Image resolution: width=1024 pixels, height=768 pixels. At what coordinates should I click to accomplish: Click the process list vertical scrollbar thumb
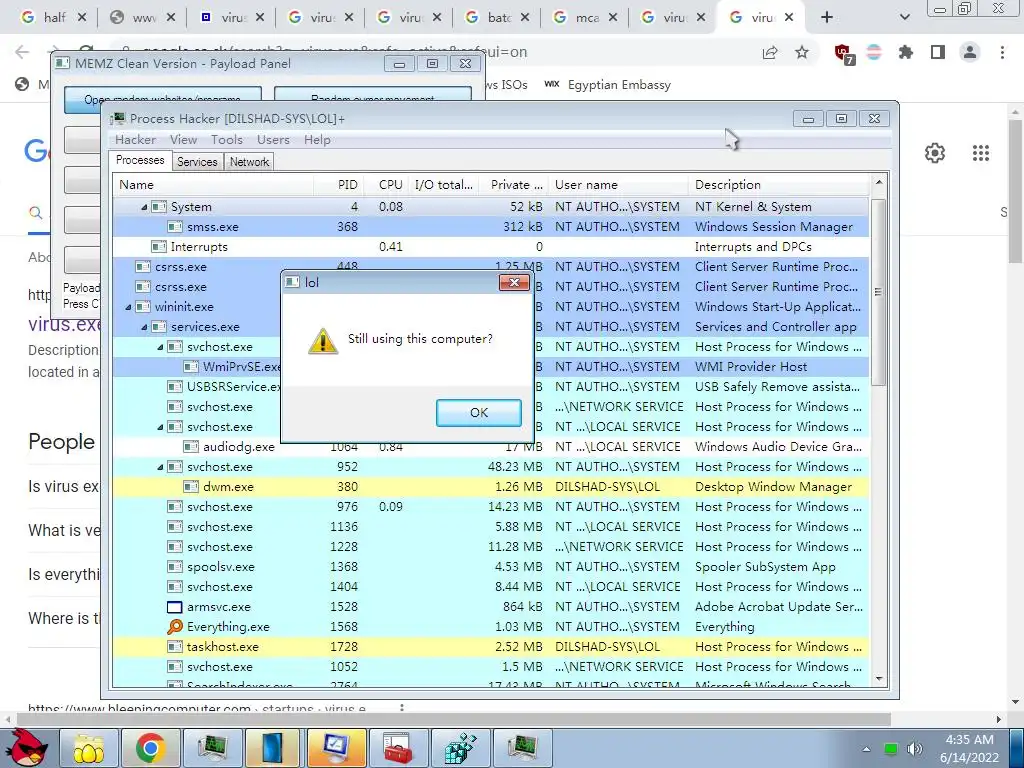(x=878, y=292)
